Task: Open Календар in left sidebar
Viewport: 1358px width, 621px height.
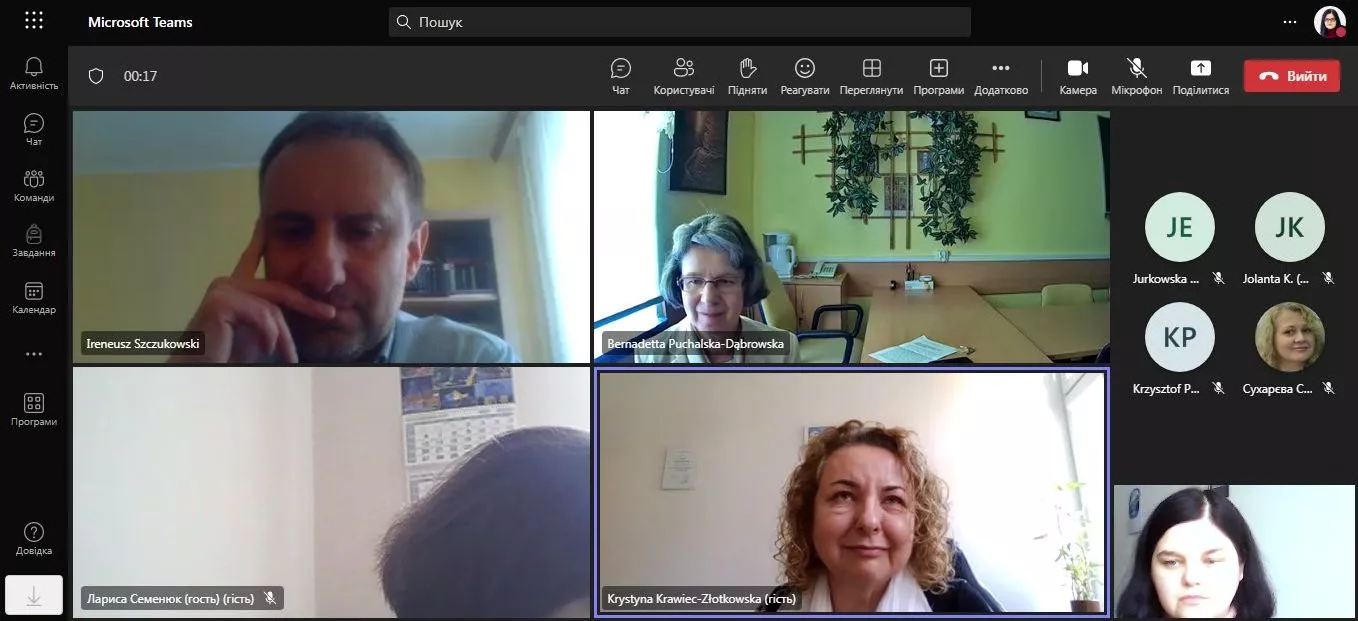Action: [34, 297]
